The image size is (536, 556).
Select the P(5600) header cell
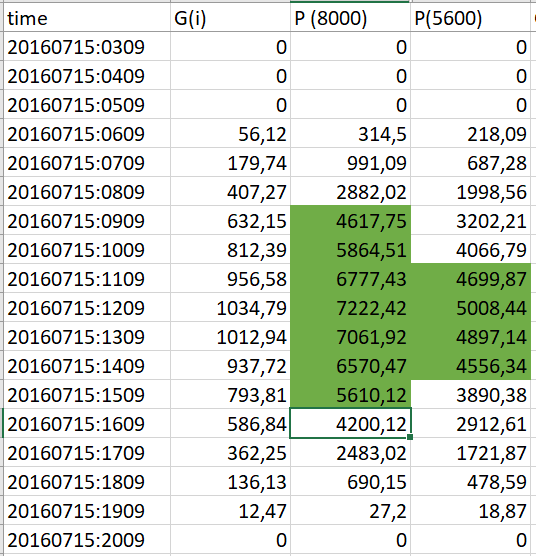[x=470, y=18]
